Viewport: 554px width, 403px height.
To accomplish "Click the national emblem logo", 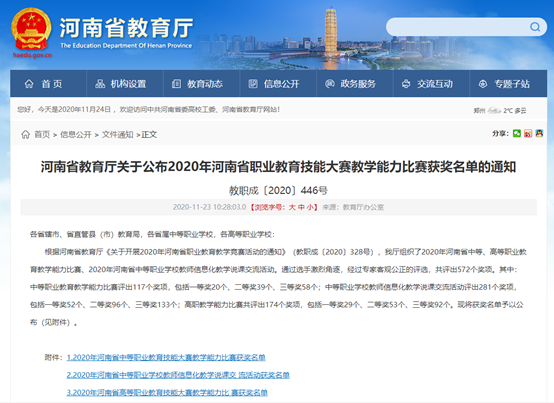I will (x=31, y=30).
